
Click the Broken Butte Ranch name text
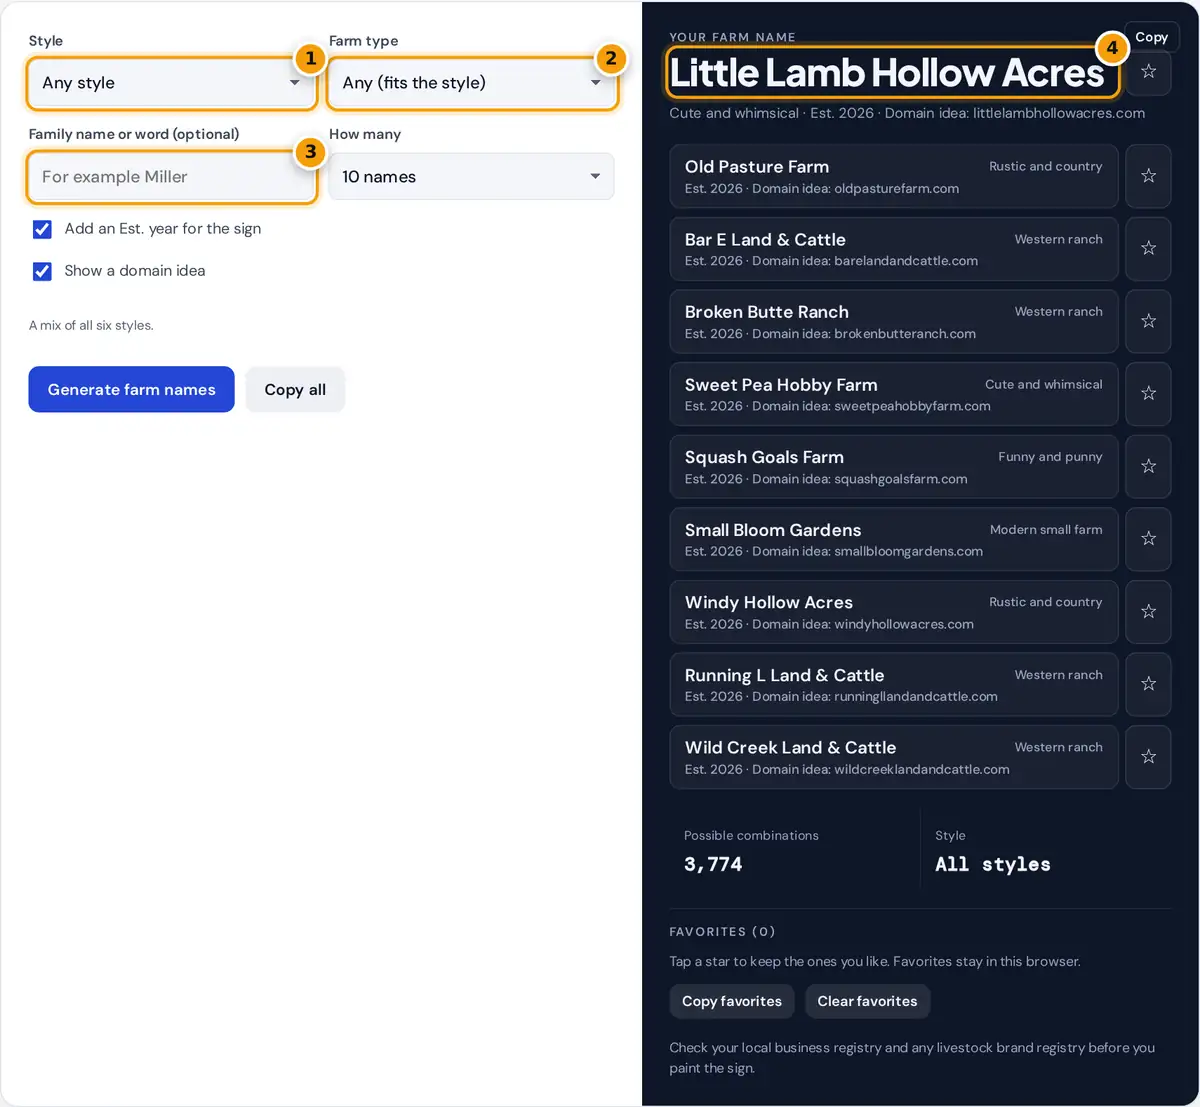click(x=767, y=312)
